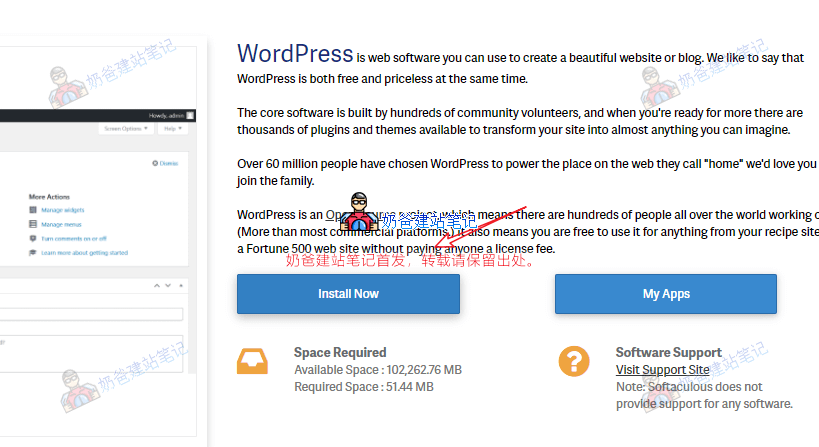Click the comments icon beside Turn comments
Screen dimensions: 819x447
(x=33, y=239)
